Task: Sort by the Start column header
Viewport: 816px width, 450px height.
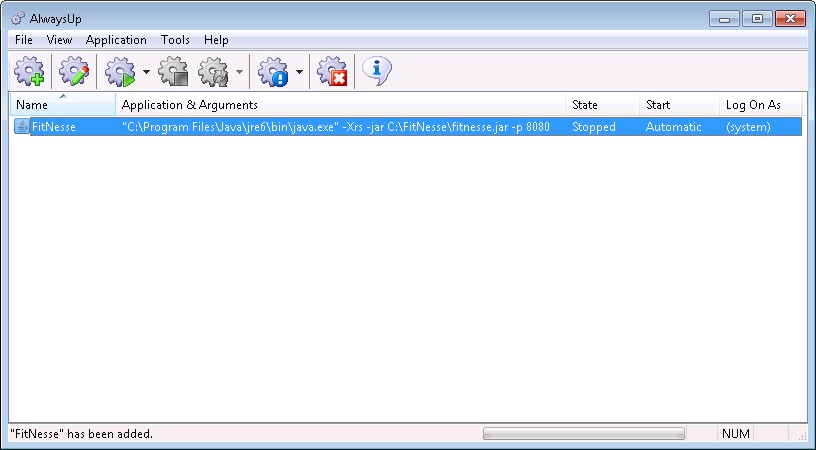Action: (x=680, y=105)
